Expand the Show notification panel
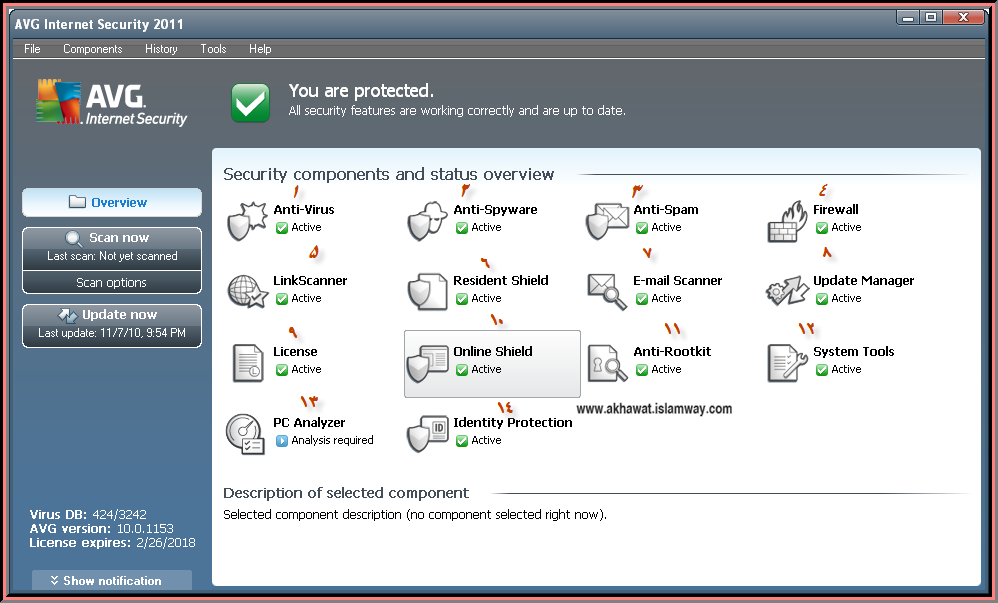The image size is (998, 603). pyautogui.click(x=112, y=581)
